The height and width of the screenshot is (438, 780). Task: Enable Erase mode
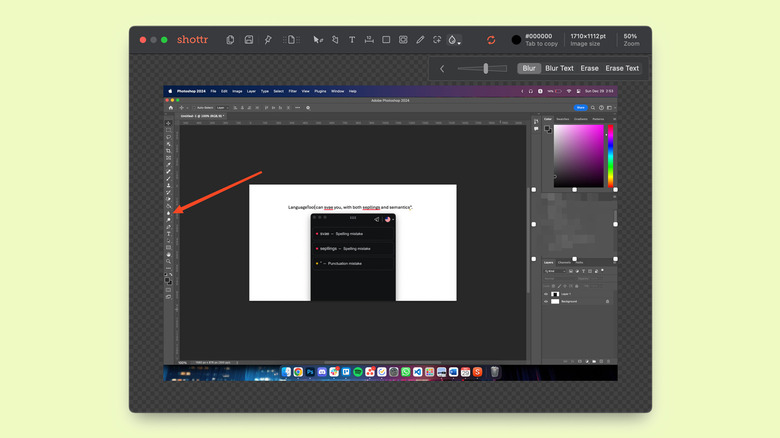pyautogui.click(x=589, y=69)
